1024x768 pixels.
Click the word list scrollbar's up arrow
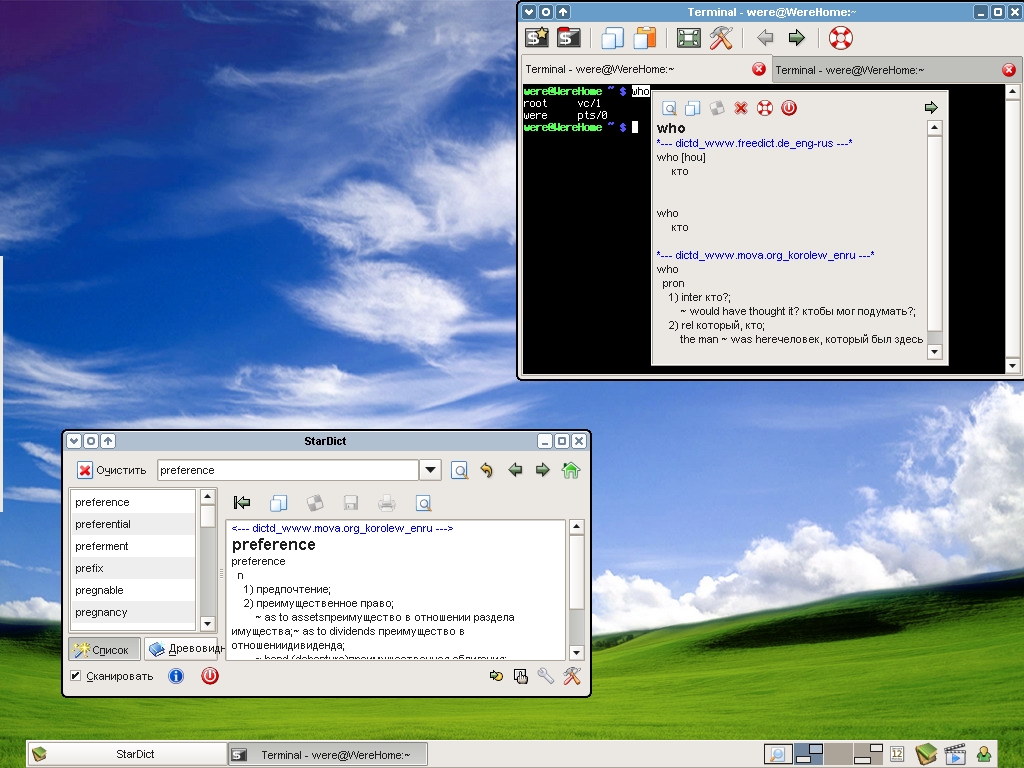208,497
